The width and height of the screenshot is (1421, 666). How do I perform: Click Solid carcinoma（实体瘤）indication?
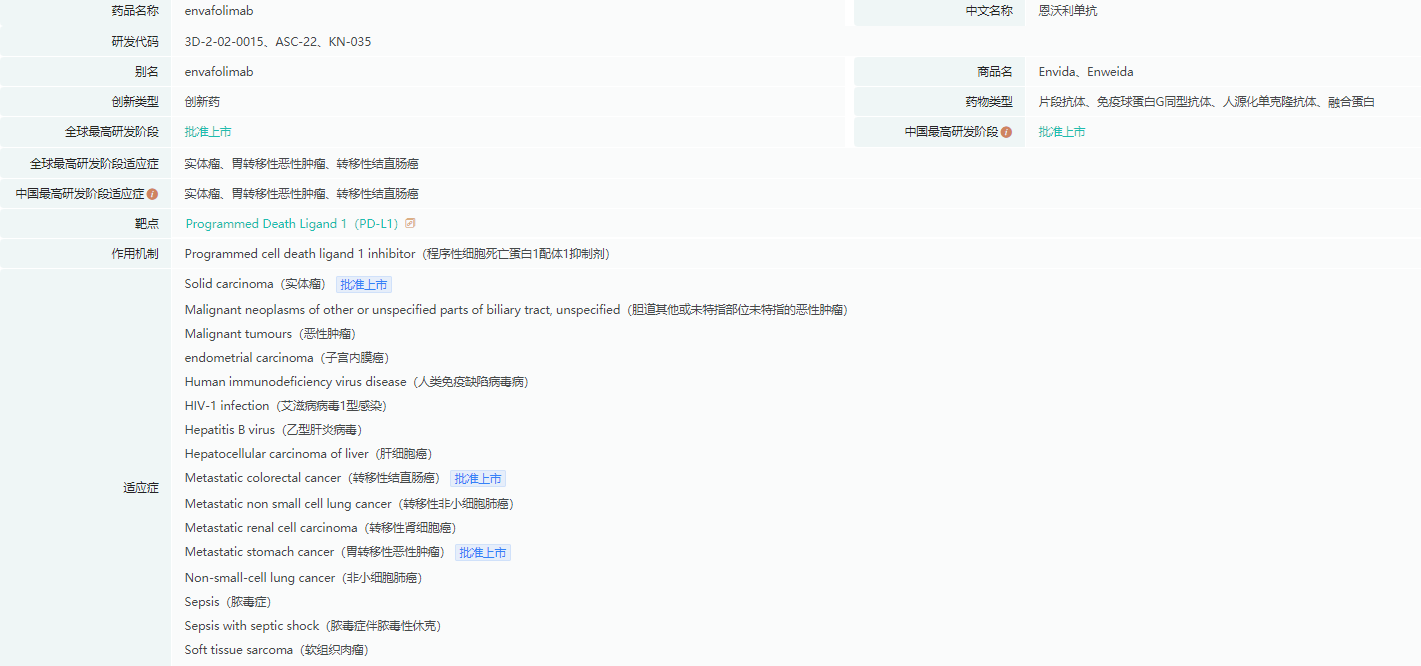coord(256,284)
